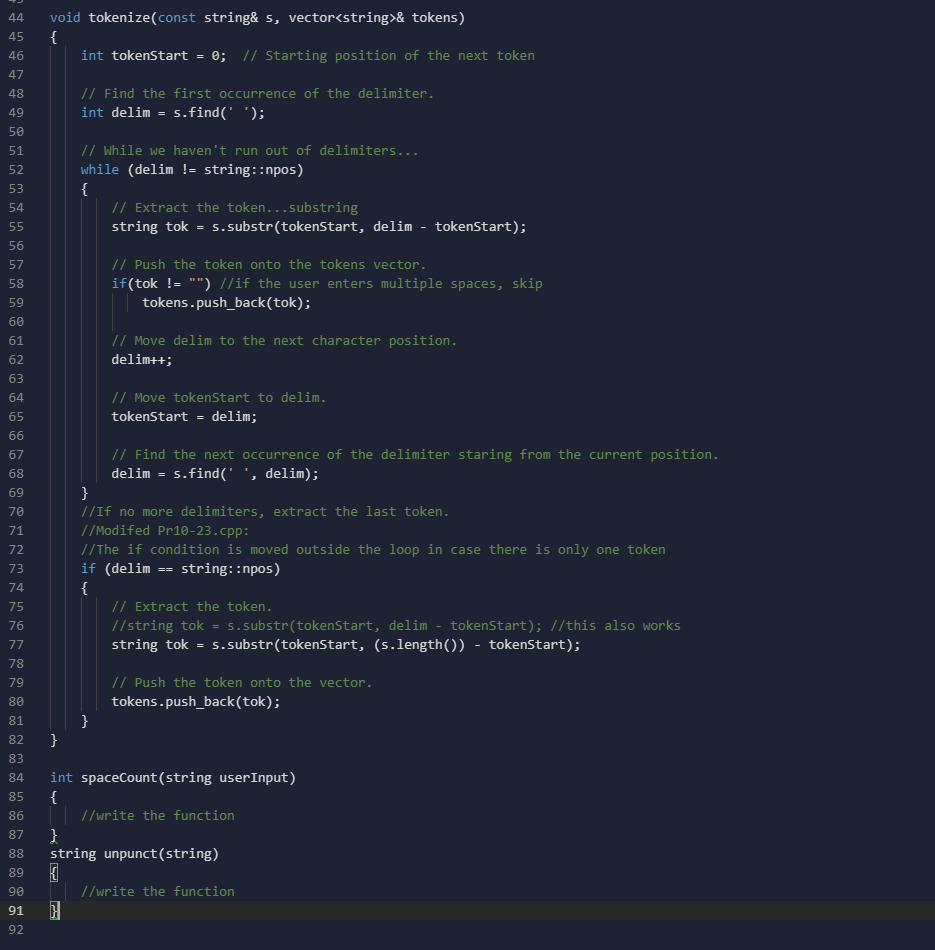Click empty line 47 number in gutter
Image resolution: width=935 pixels, height=950 pixels.
click(x=16, y=75)
